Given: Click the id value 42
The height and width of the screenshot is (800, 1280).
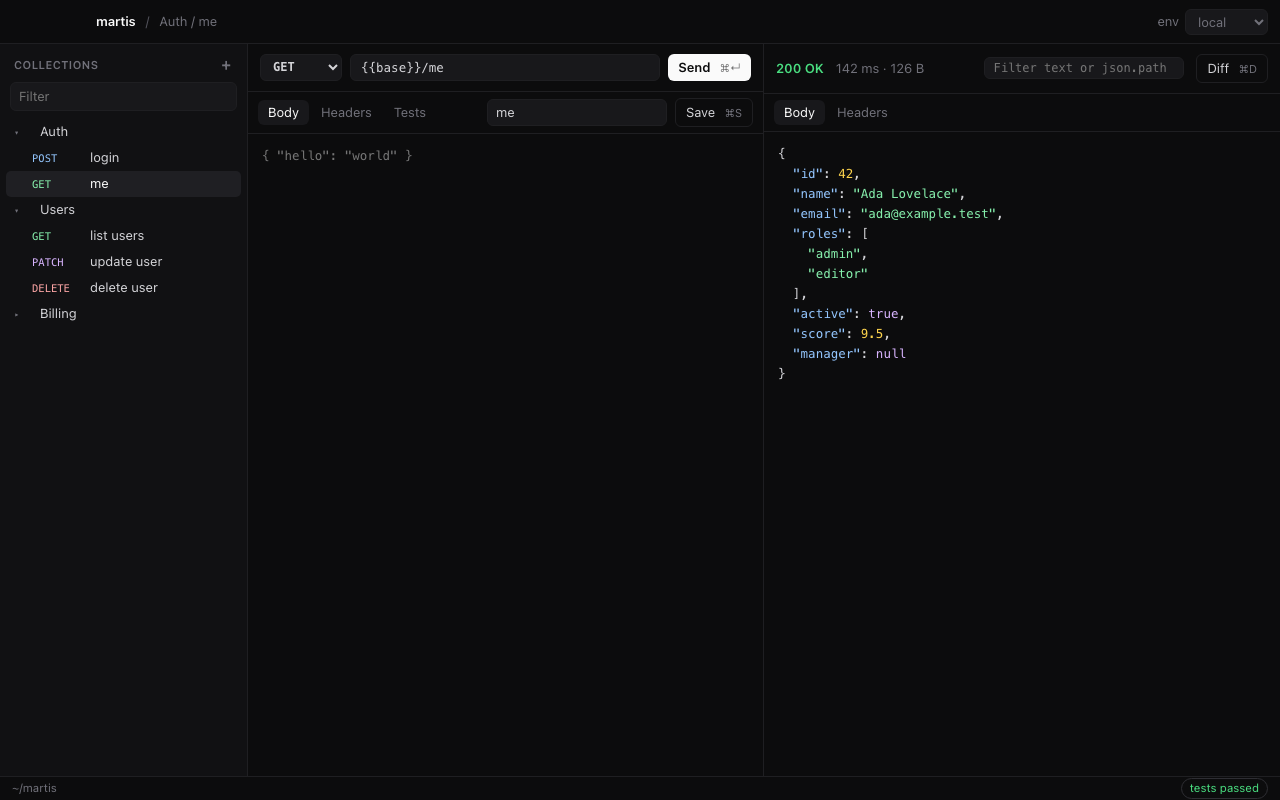Looking at the screenshot, I should click(845, 173).
